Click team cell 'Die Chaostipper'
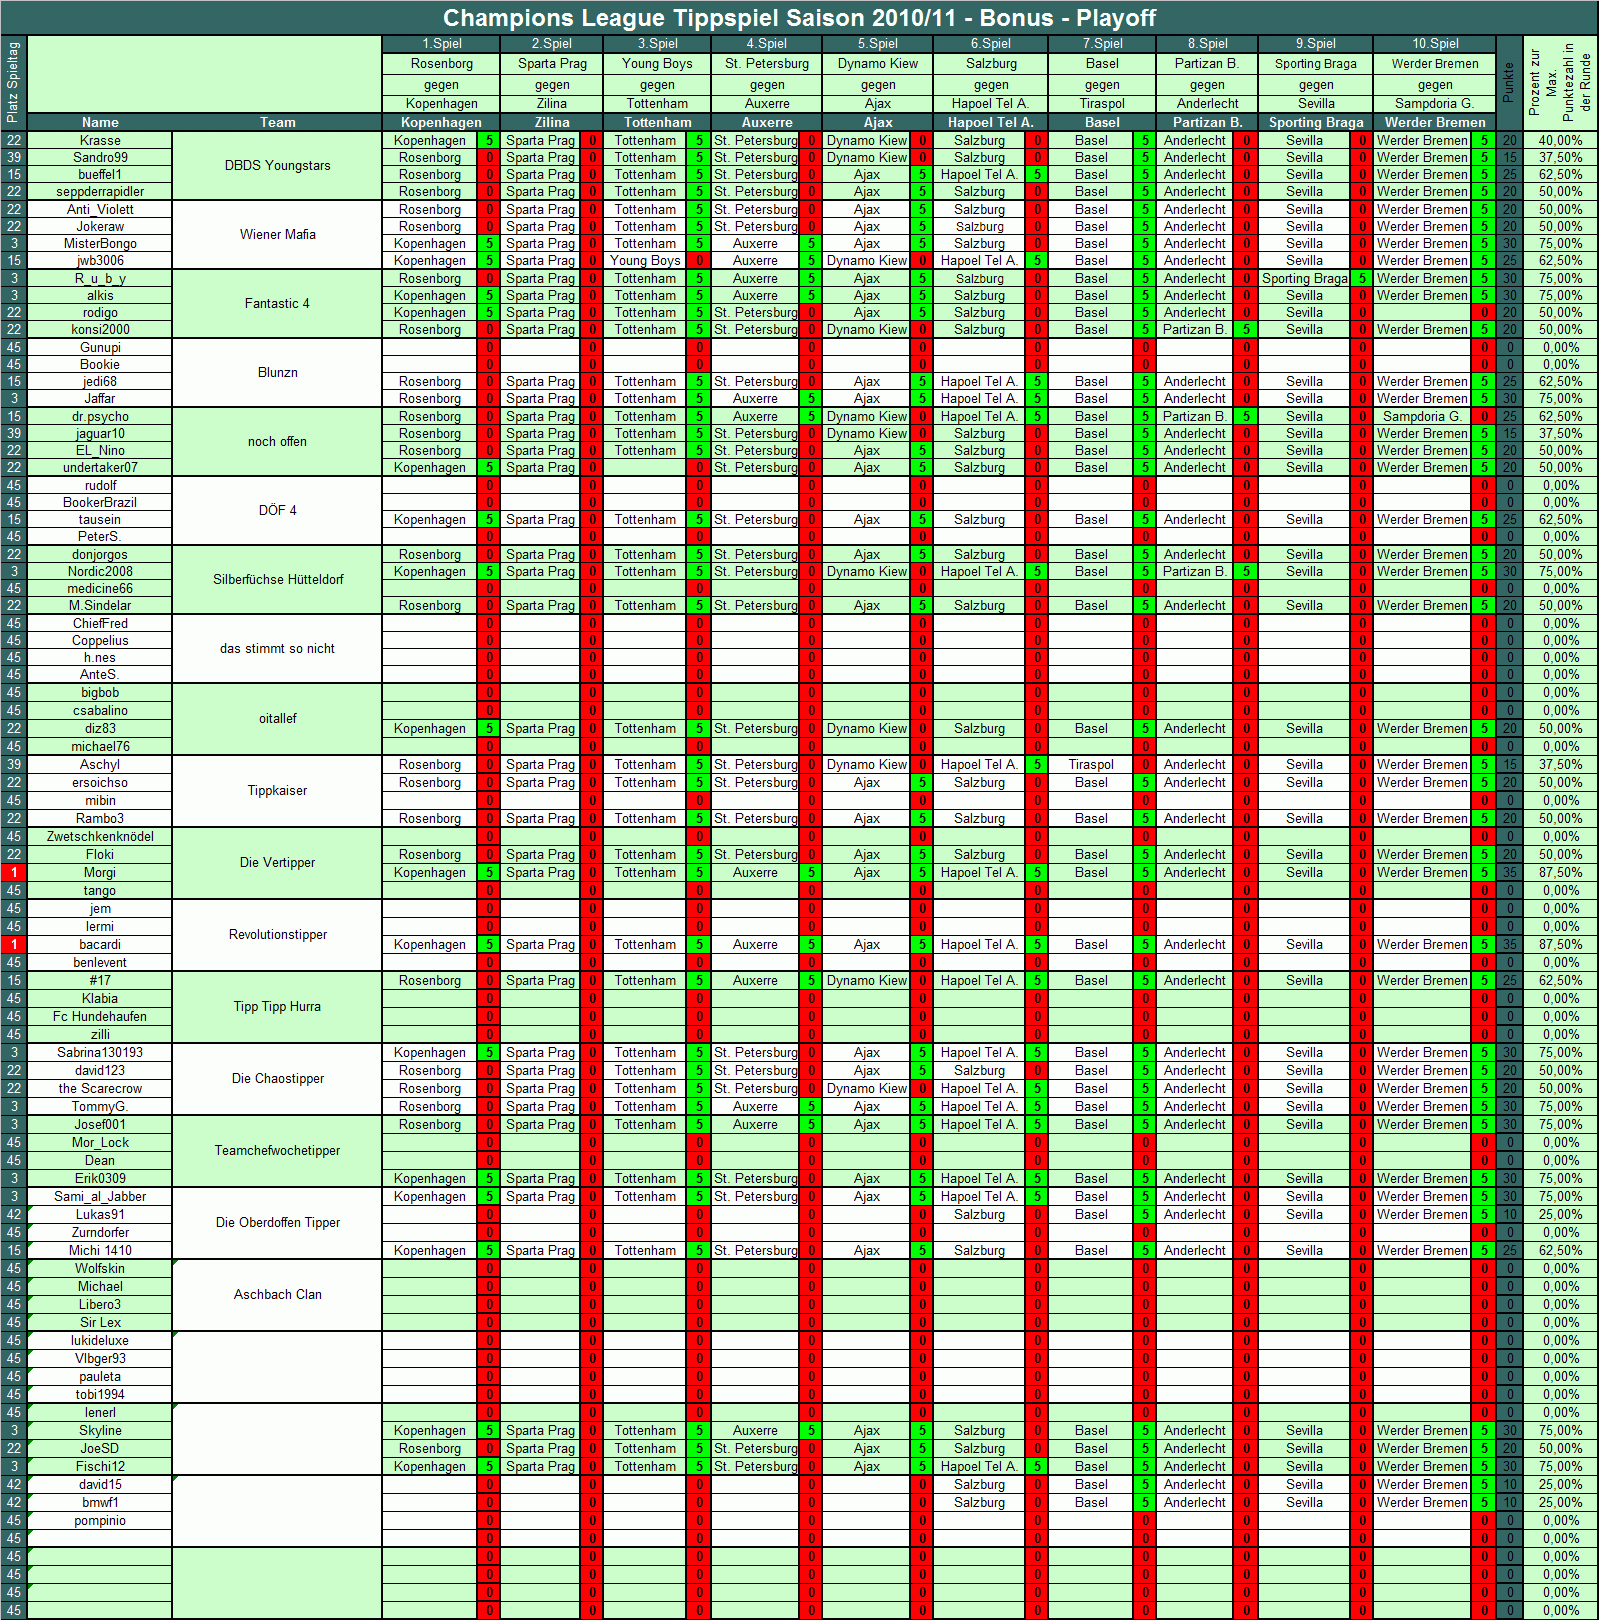The width and height of the screenshot is (1599, 1620). pos(277,1079)
